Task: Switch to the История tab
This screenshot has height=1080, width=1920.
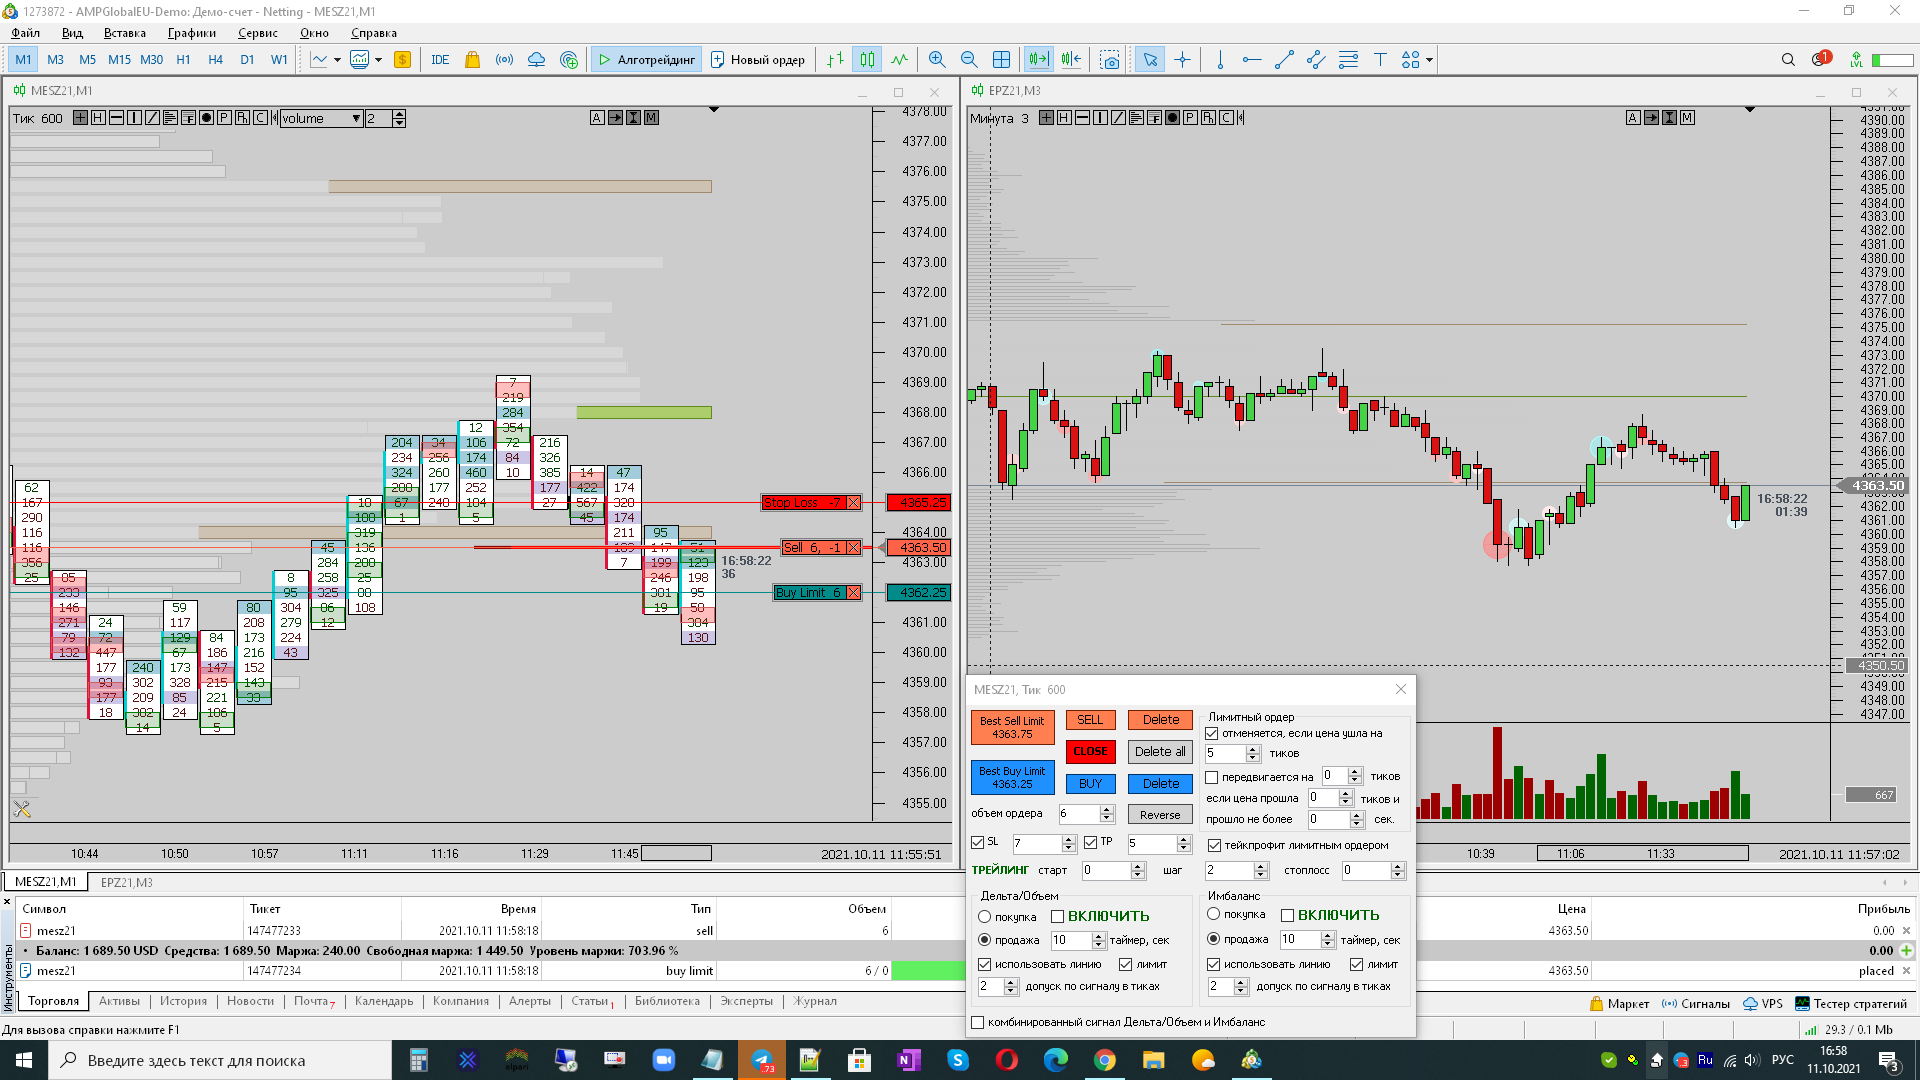Action: (183, 1001)
